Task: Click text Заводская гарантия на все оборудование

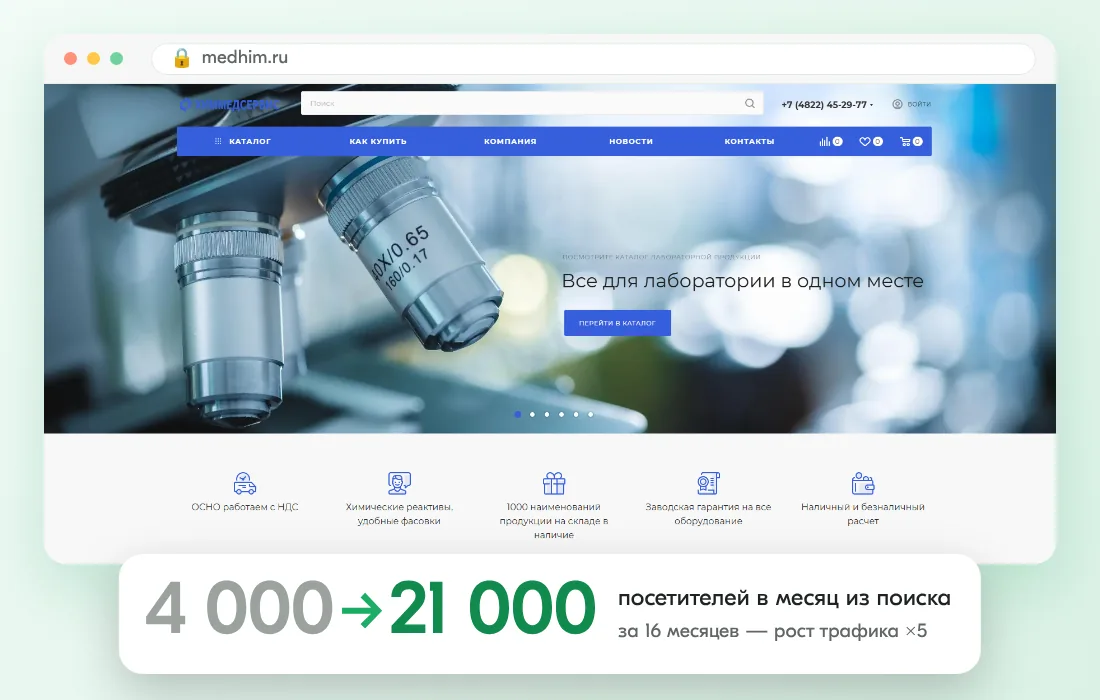Action: tap(709, 513)
